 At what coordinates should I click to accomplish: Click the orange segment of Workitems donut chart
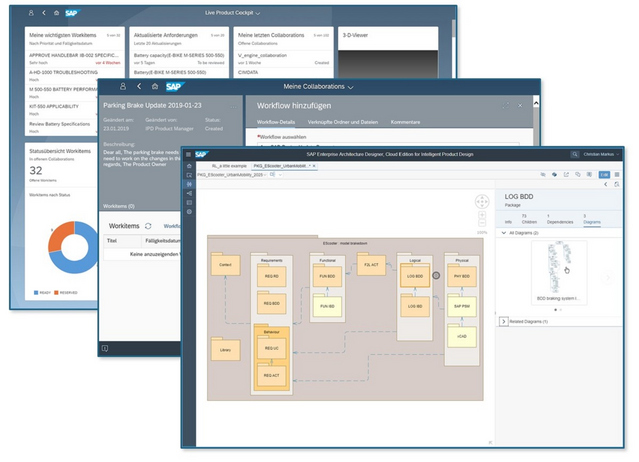pyautogui.click(x=59, y=237)
